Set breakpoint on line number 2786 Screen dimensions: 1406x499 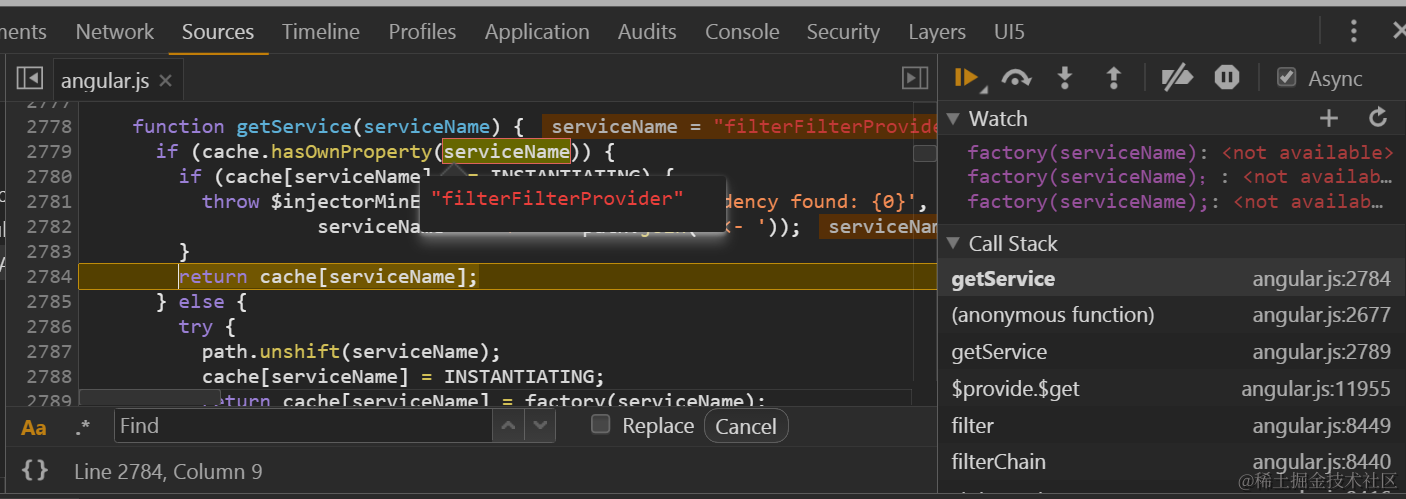48,327
